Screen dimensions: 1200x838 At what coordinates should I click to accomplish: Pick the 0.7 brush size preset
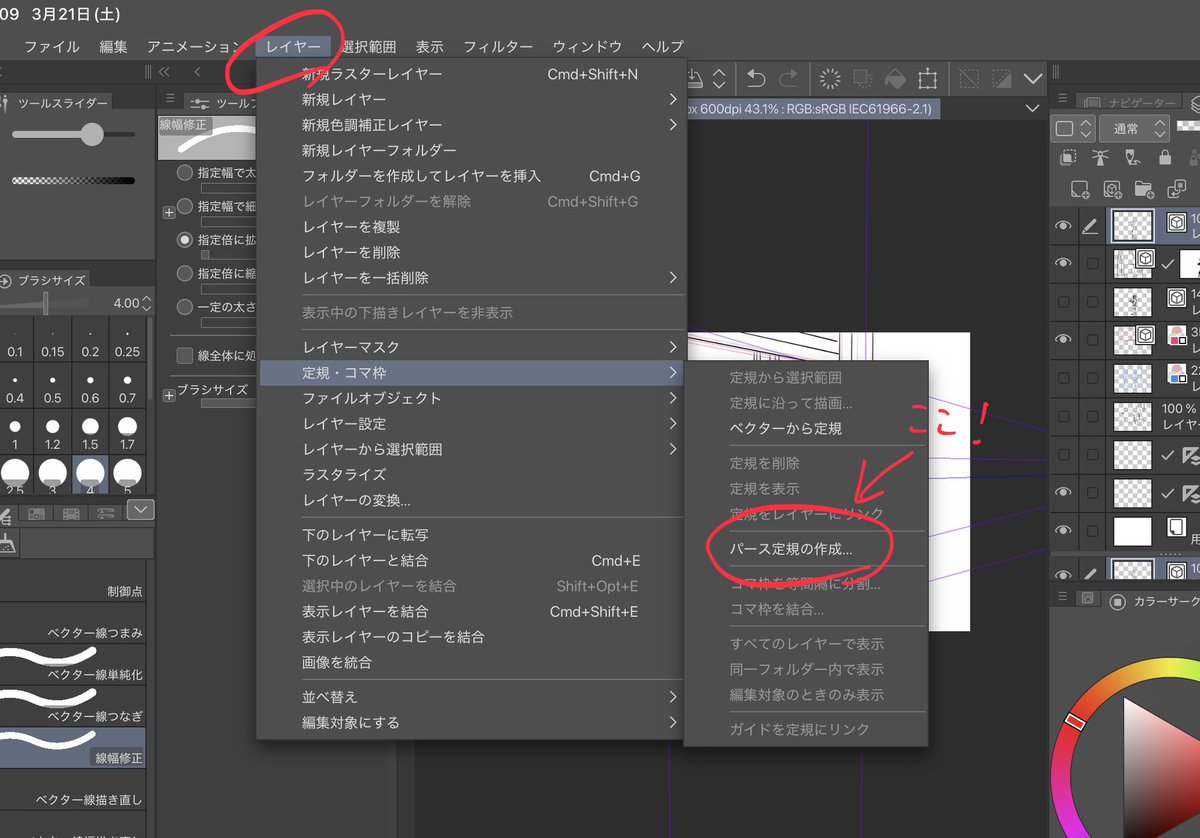(x=127, y=388)
